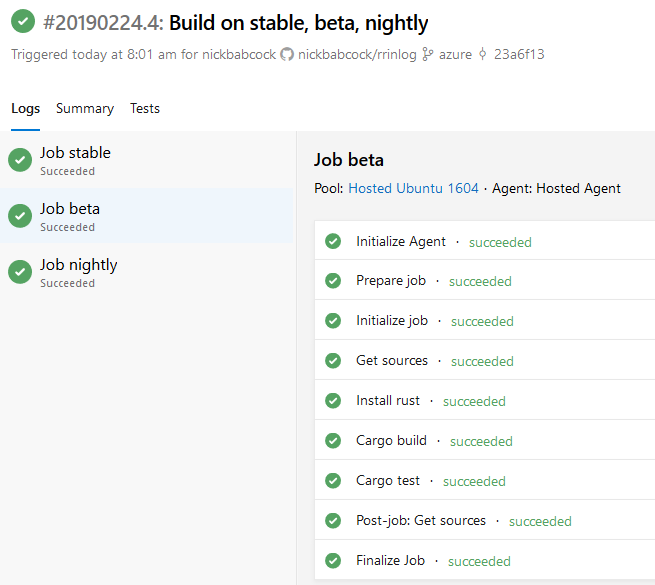This screenshot has height=585, width=655.
Task: Open the Cargo test step log
Action: (x=388, y=481)
